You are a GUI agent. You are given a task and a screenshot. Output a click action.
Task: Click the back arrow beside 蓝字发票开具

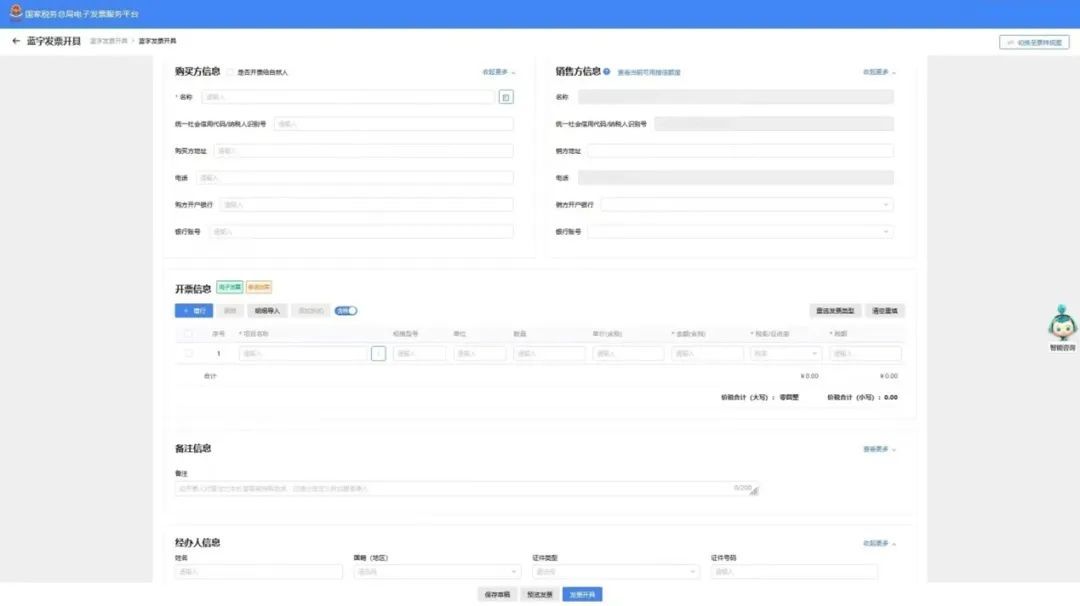tap(16, 41)
